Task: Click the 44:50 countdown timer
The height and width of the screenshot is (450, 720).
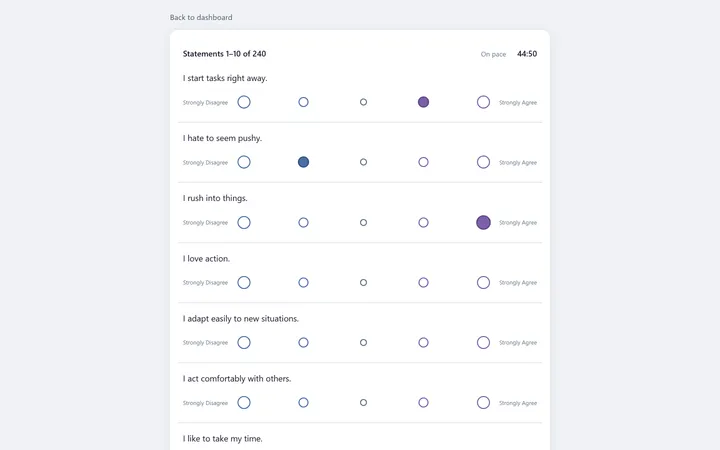Action: tap(527, 54)
